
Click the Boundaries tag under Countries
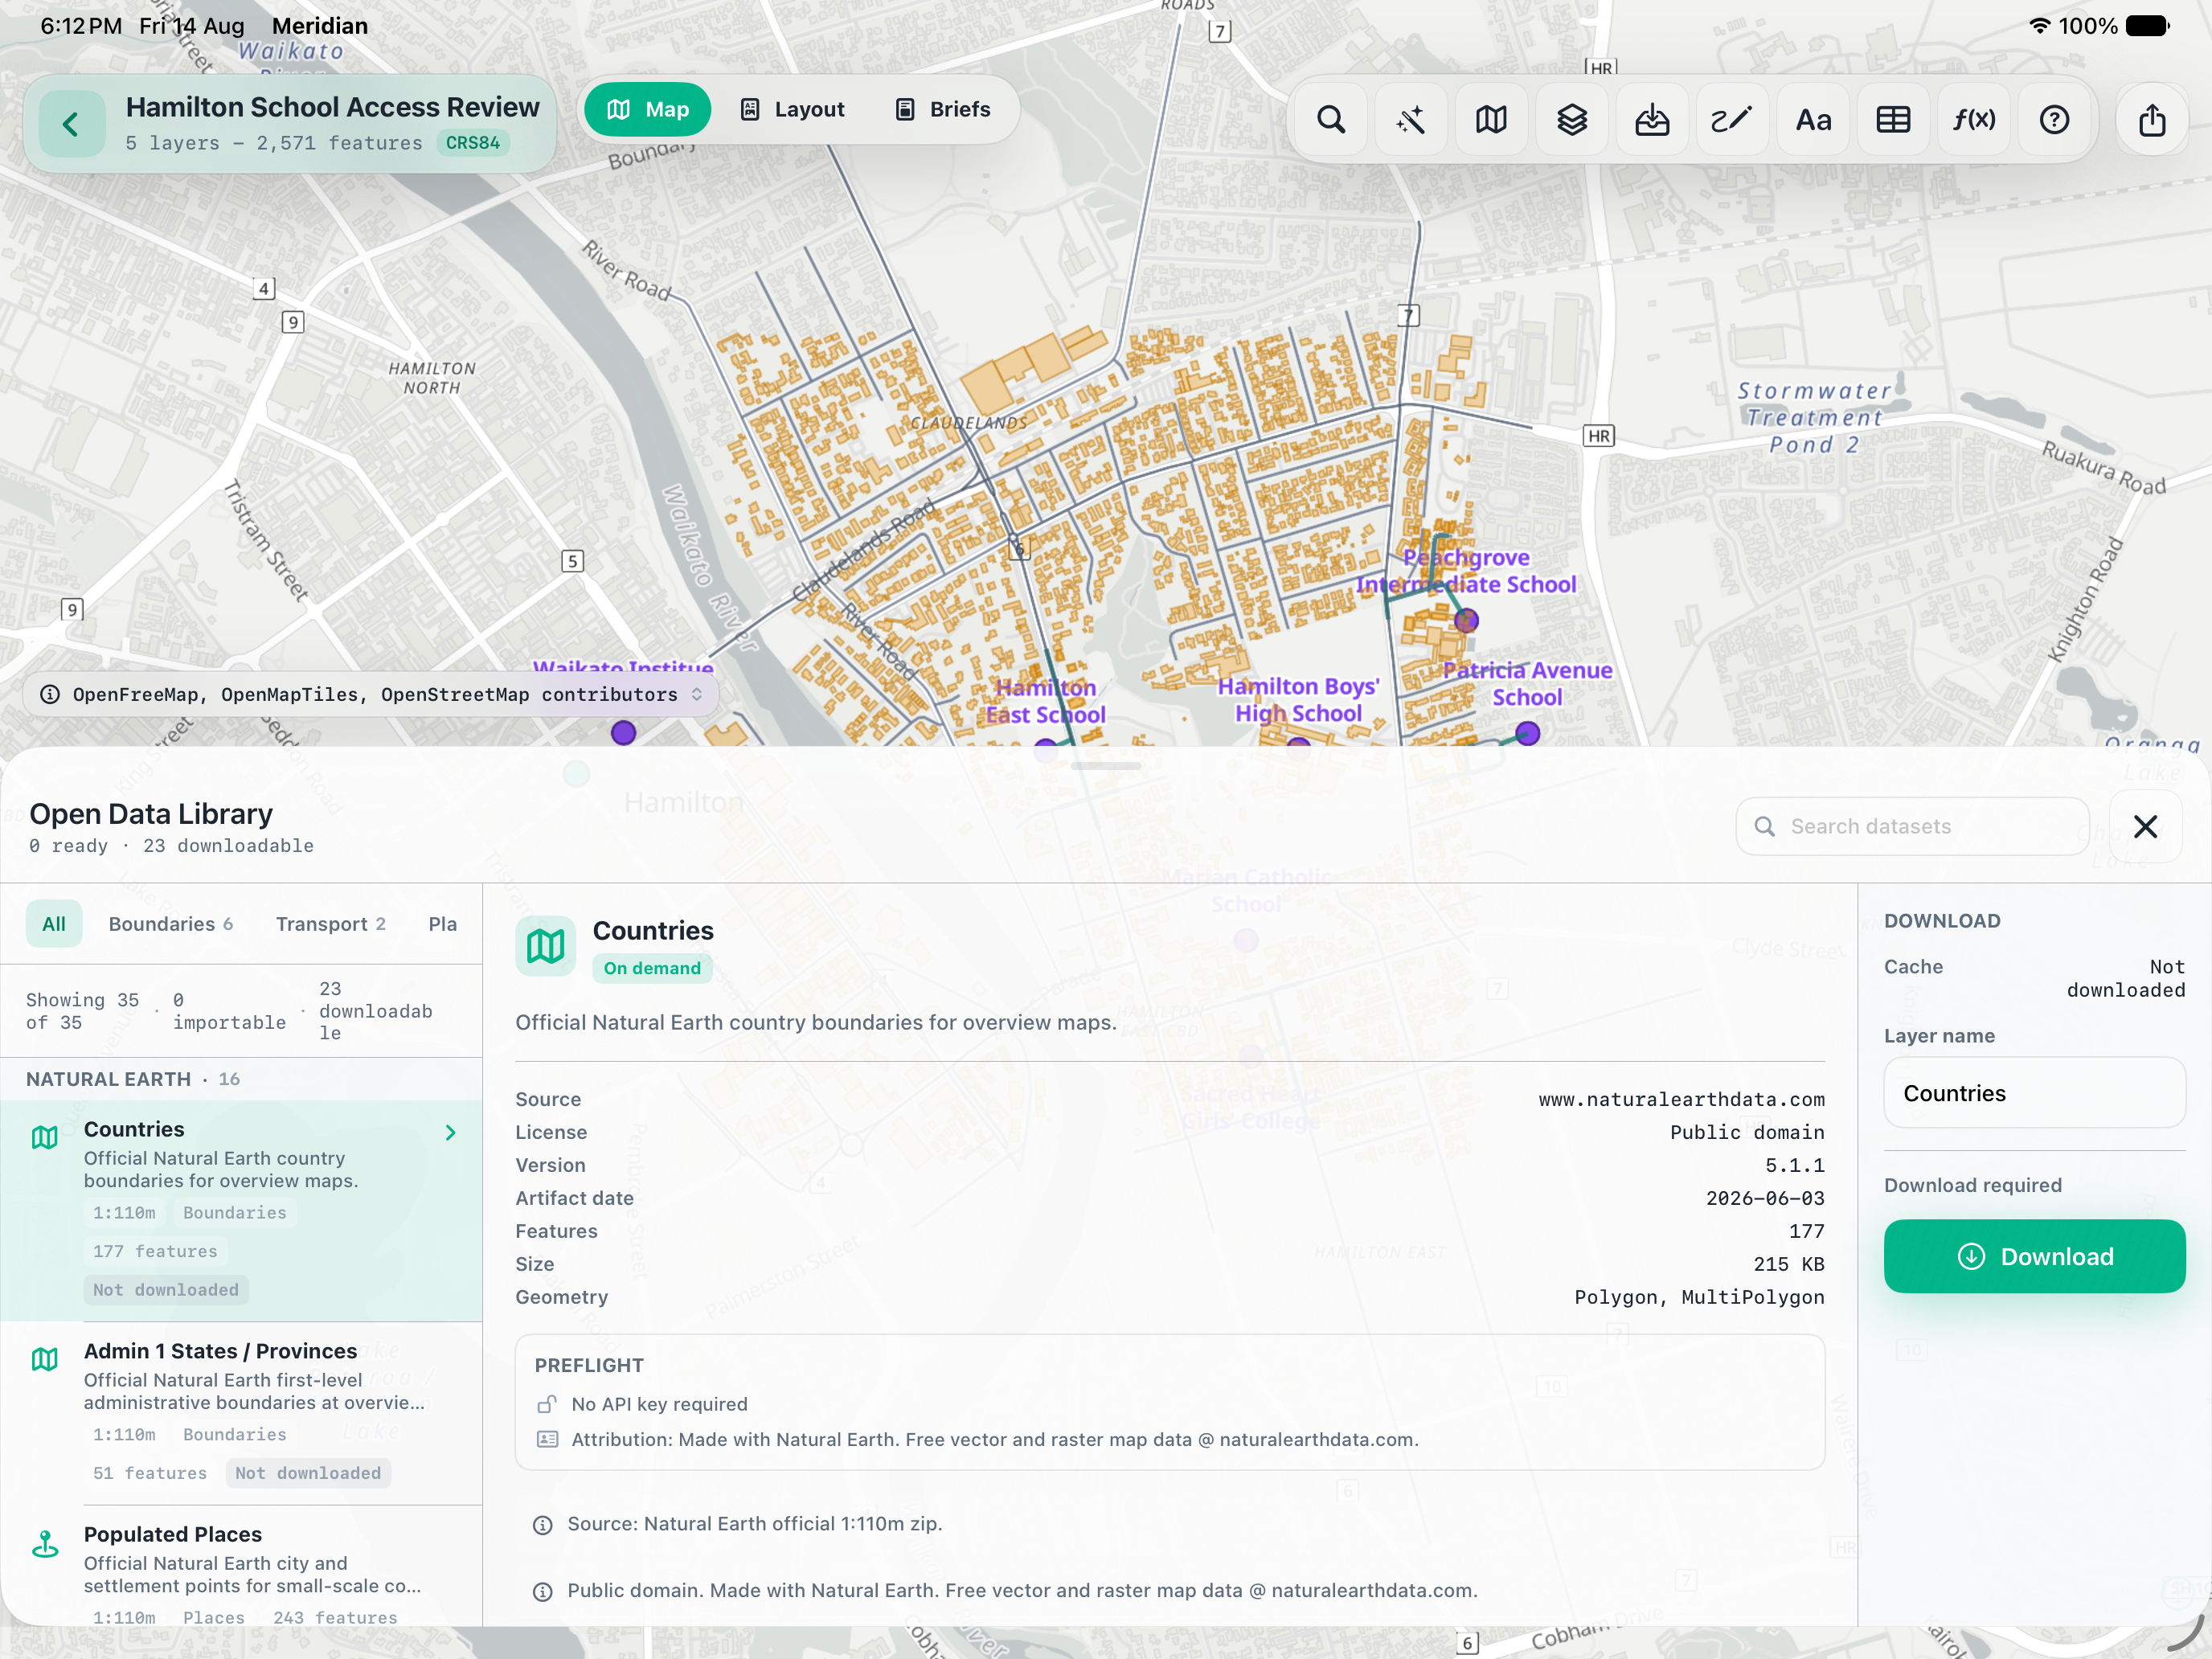coord(235,1212)
